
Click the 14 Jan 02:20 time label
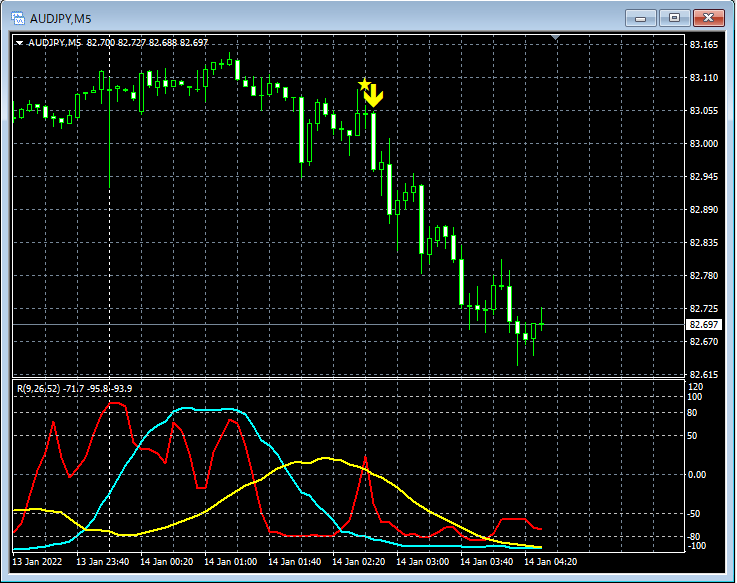click(359, 562)
